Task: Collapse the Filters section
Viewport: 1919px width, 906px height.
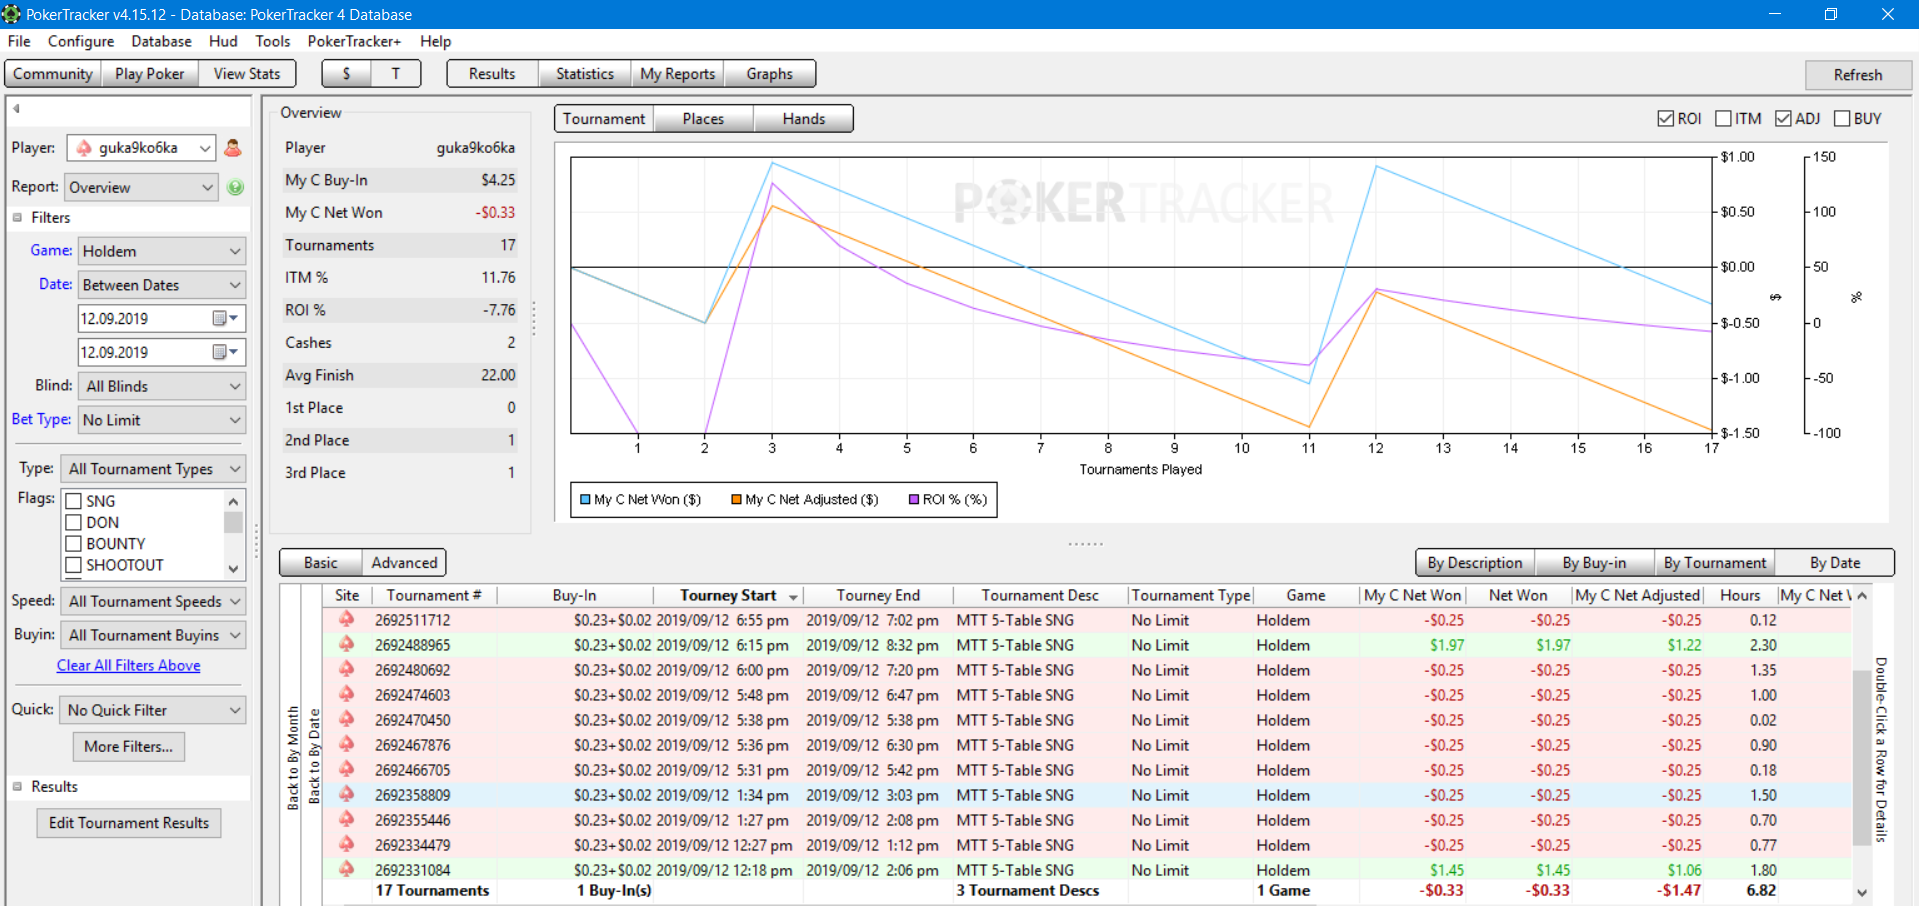Action: point(17,217)
